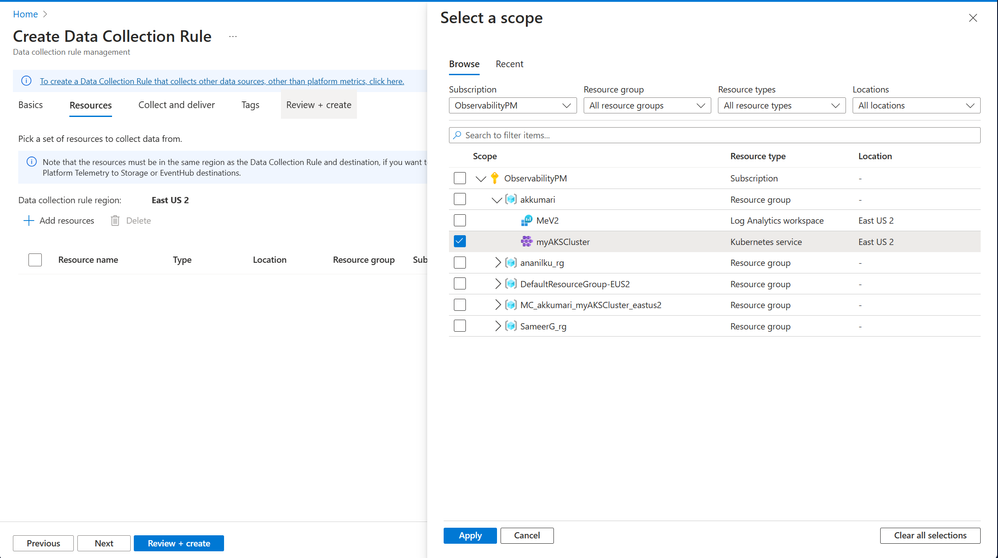Open the Subscription dropdown
The image size is (998, 558).
512,105
